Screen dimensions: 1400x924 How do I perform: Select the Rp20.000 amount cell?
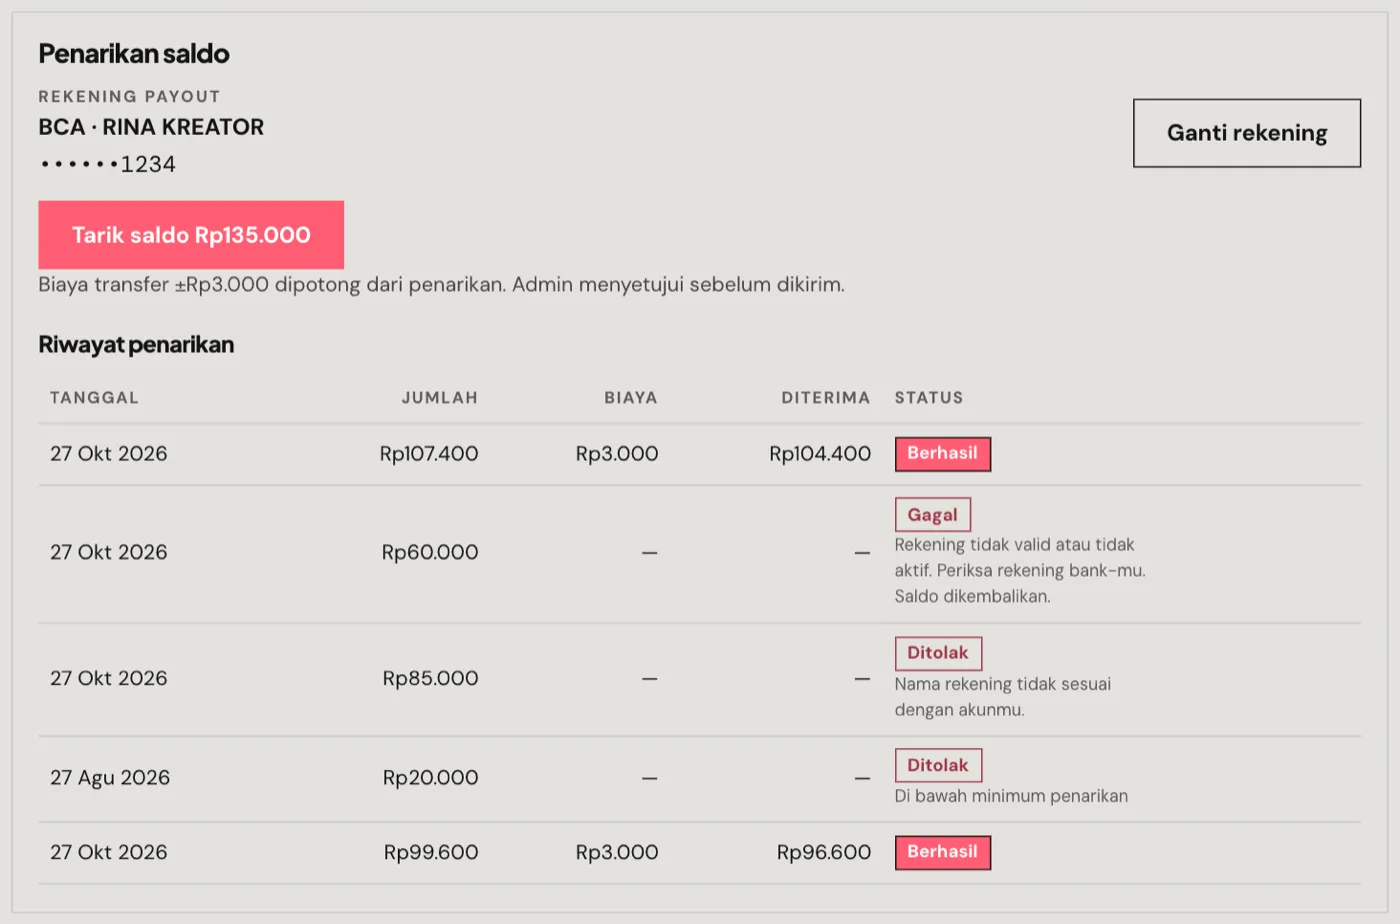click(x=431, y=777)
